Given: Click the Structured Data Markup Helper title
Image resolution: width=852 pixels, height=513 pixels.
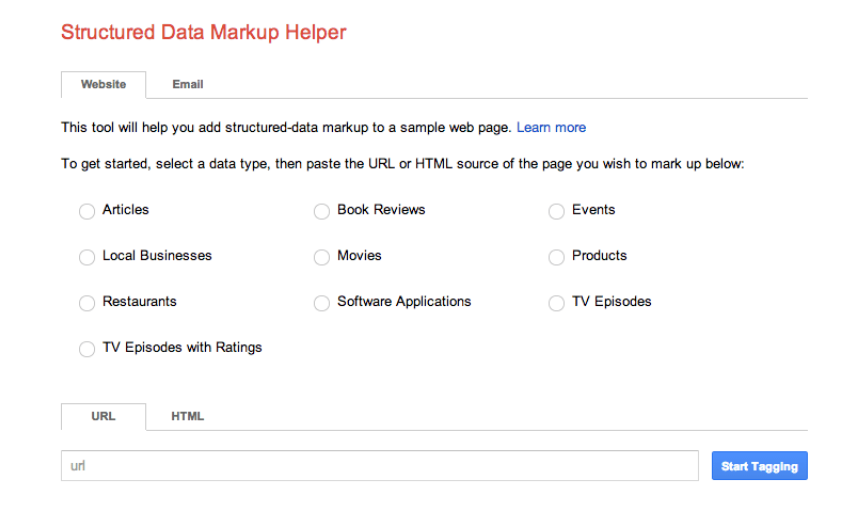Looking at the screenshot, I should coord(203,32).
